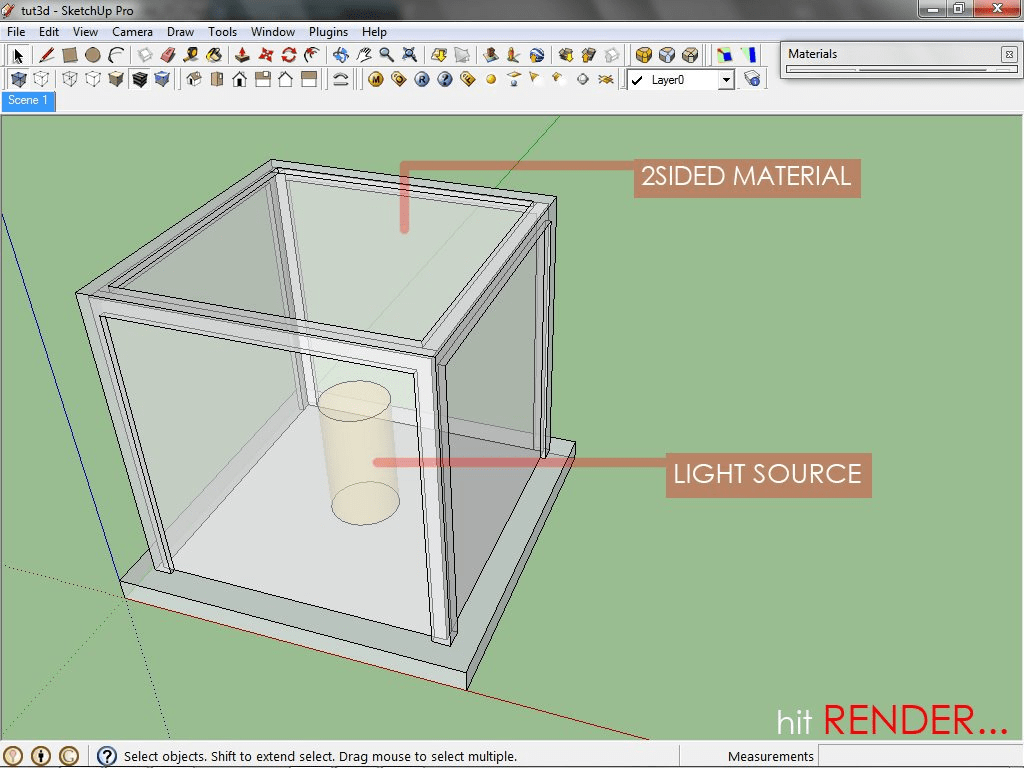Screen dimensions: 1024x768
Task: Open the V-Ray options tag icon
Action: click(x=398, y=80)
